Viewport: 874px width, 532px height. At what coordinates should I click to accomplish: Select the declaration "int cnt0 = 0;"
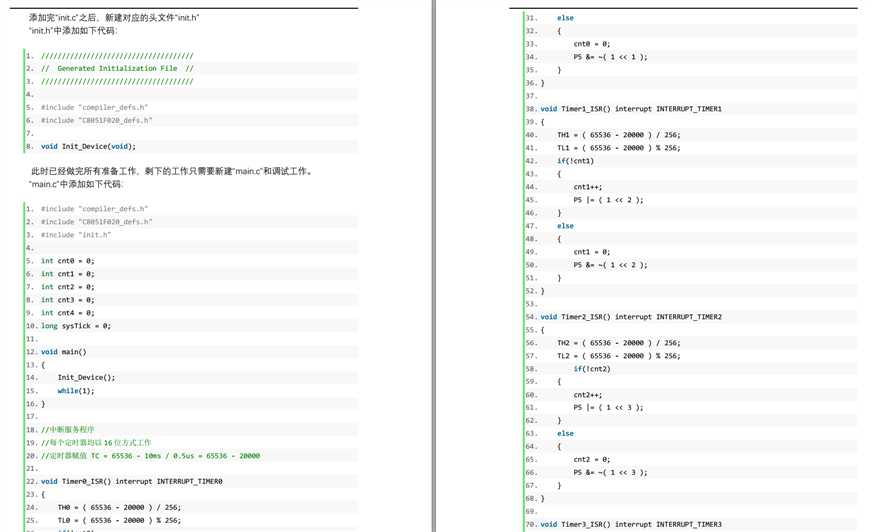point(67,261)
